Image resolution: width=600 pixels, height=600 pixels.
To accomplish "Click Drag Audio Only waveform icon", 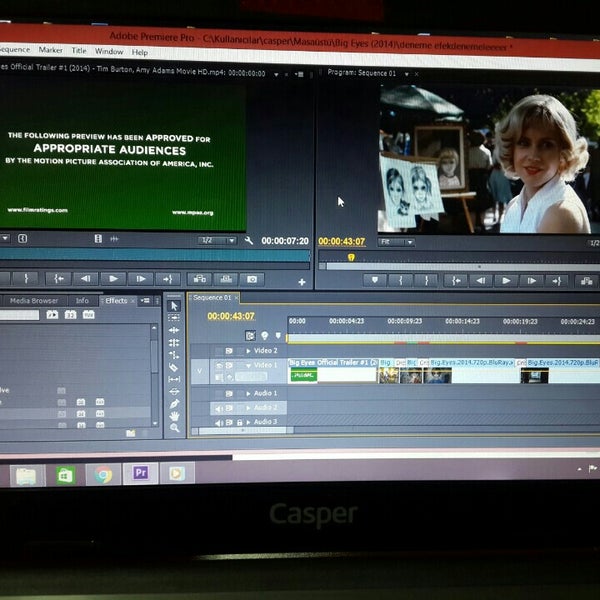I will click(114, 239).
